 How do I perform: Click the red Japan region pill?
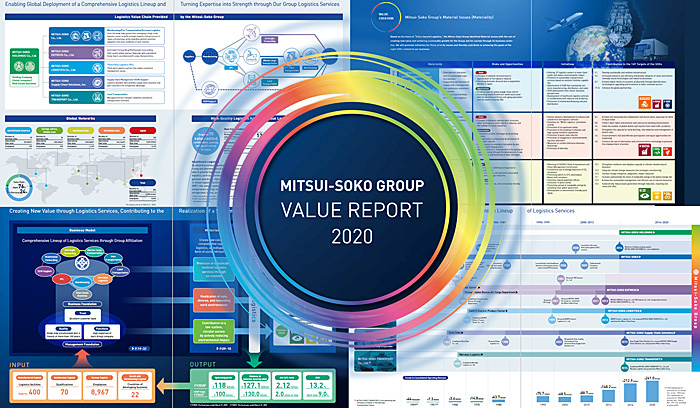[x=142, y=130]
